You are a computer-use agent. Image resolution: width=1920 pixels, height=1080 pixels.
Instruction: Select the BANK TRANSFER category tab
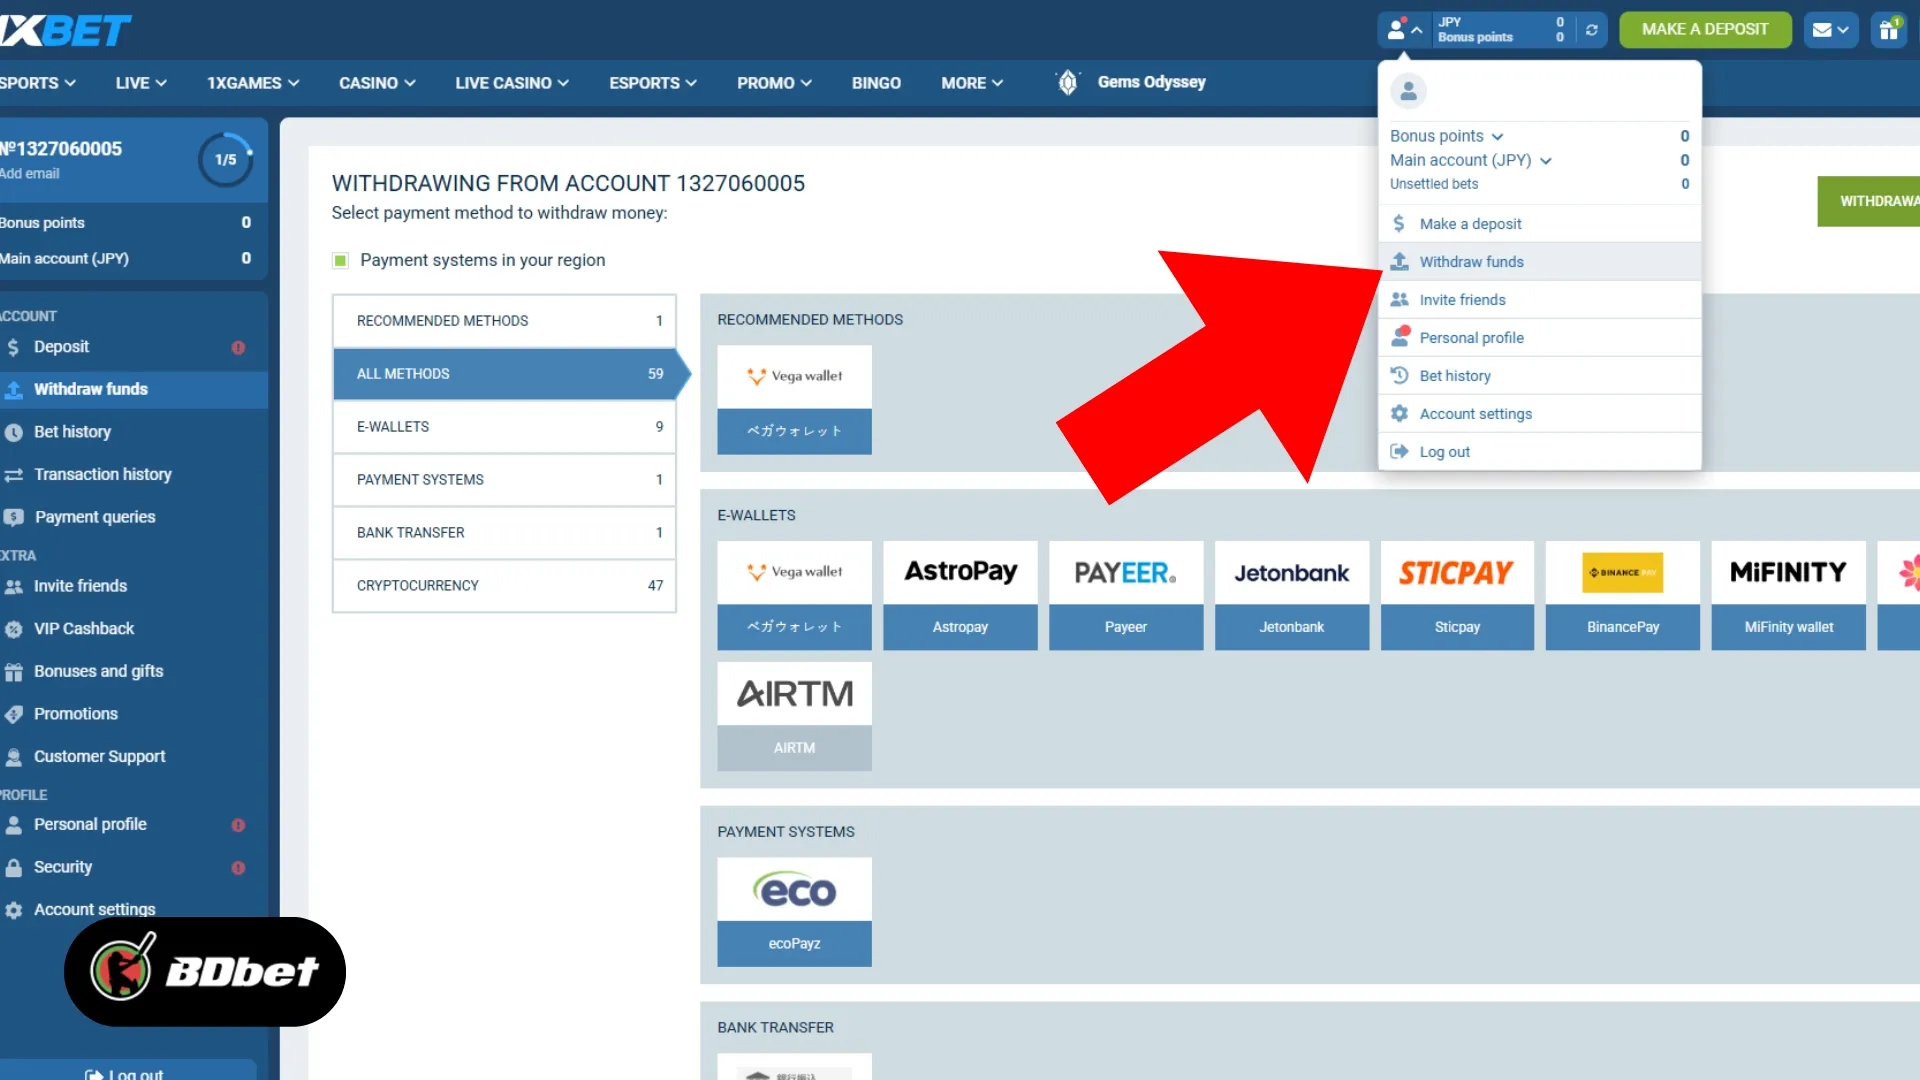click(x=505, y=533)
